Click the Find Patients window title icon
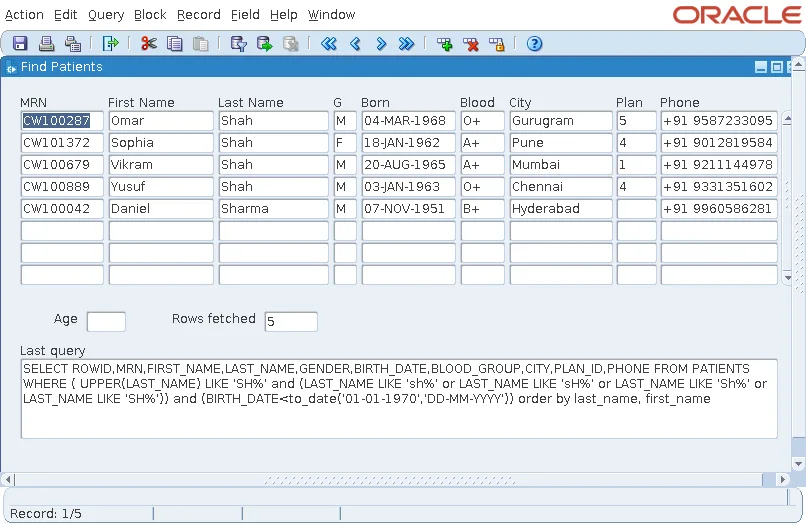The height and width of the screenshot is (529, 806). tap(11, 67)
